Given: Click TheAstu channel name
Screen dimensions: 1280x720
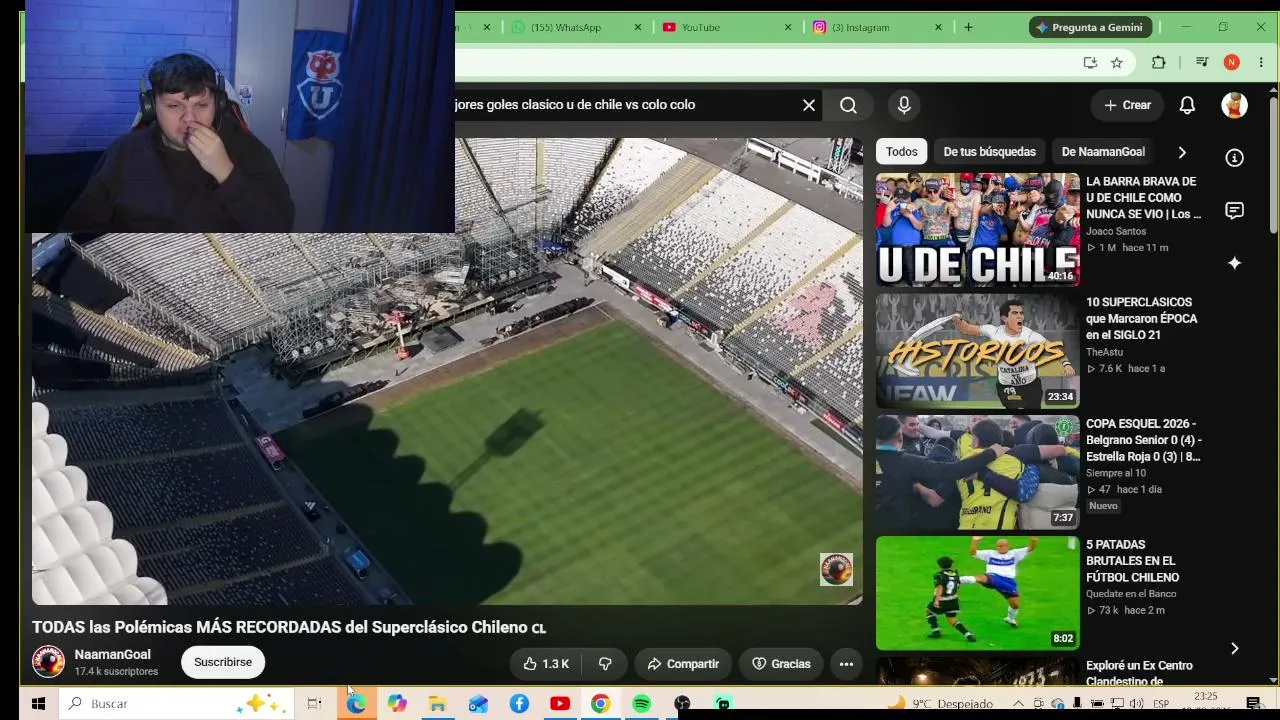Looking at the screenshot, I should click(1104, 352).
